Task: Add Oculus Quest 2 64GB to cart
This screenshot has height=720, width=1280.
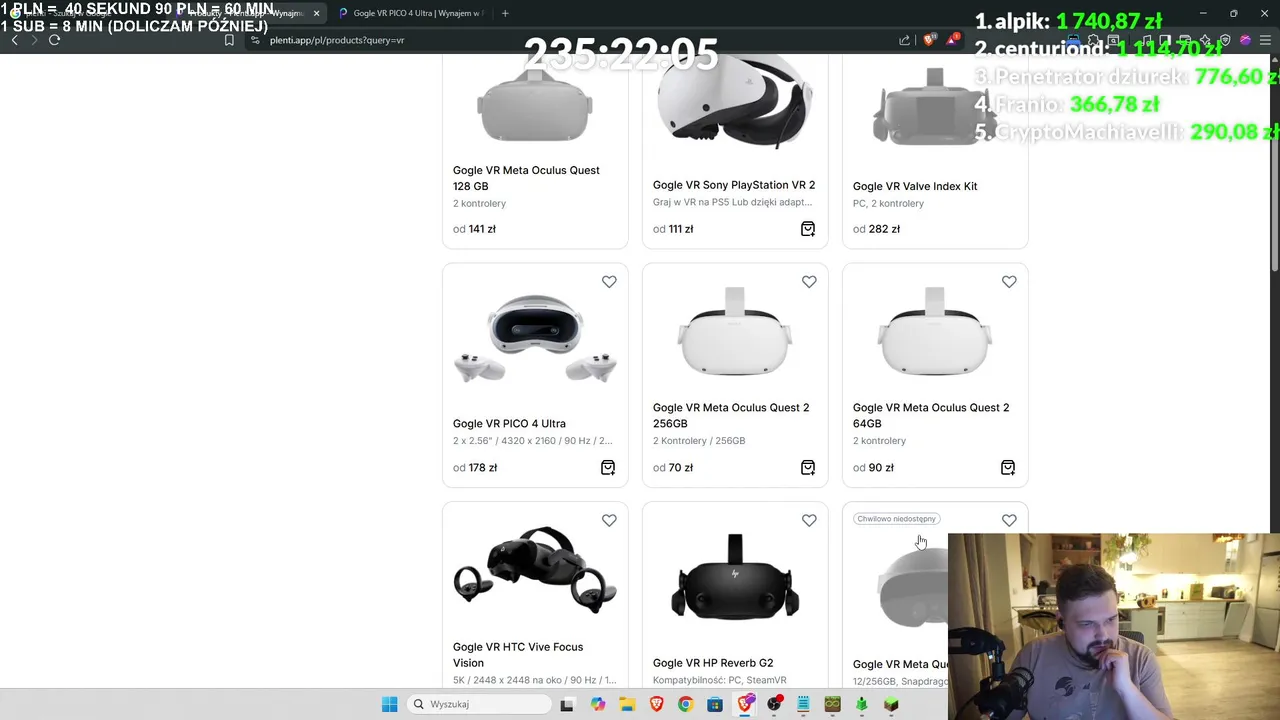Action: (x=1008, y=468)
